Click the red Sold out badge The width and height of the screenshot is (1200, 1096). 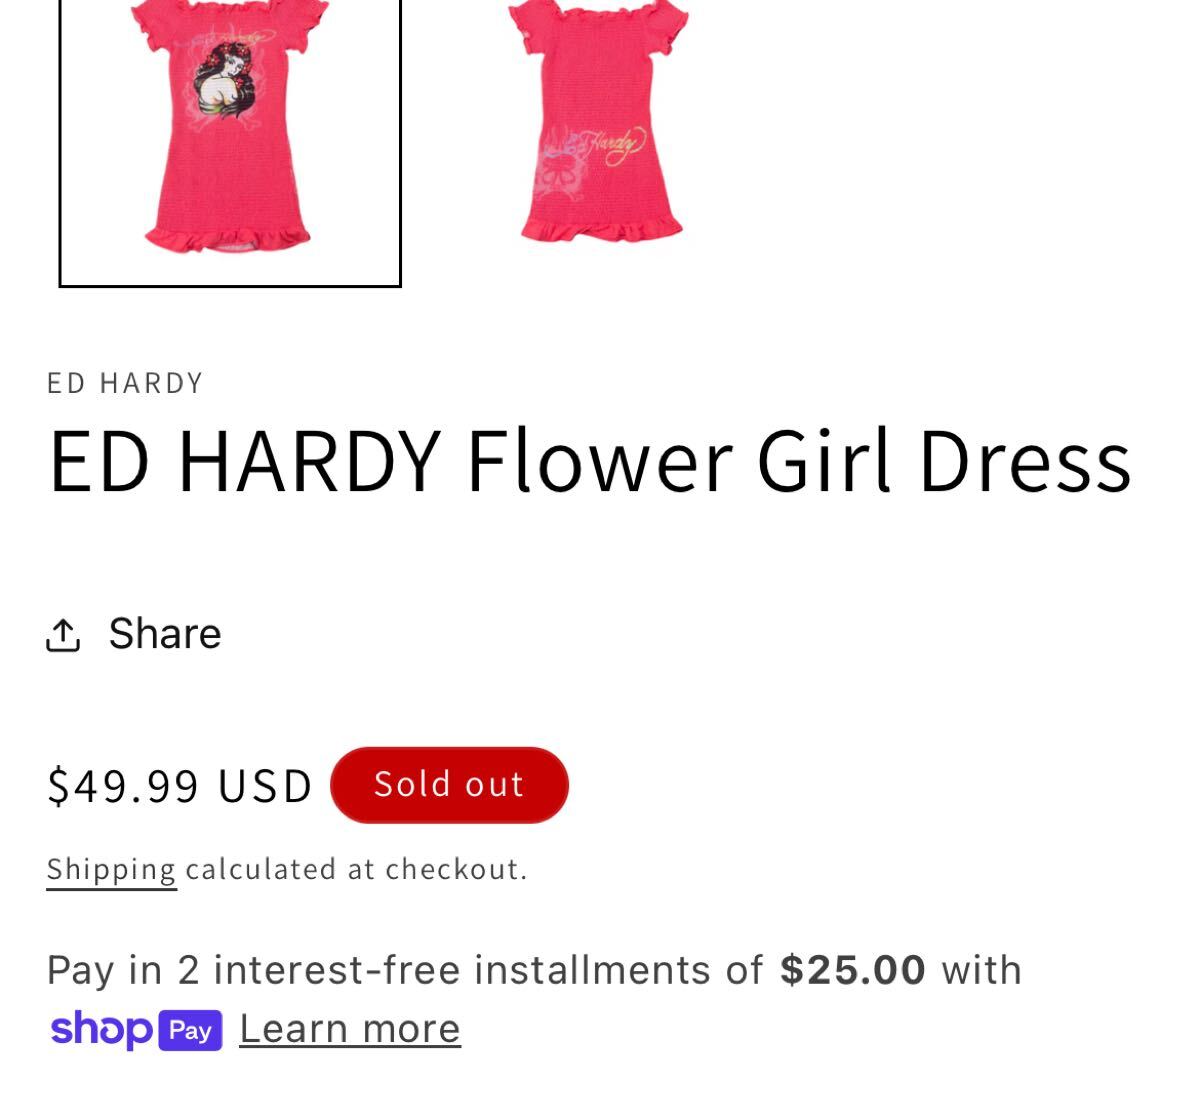(x=449, y=785)
